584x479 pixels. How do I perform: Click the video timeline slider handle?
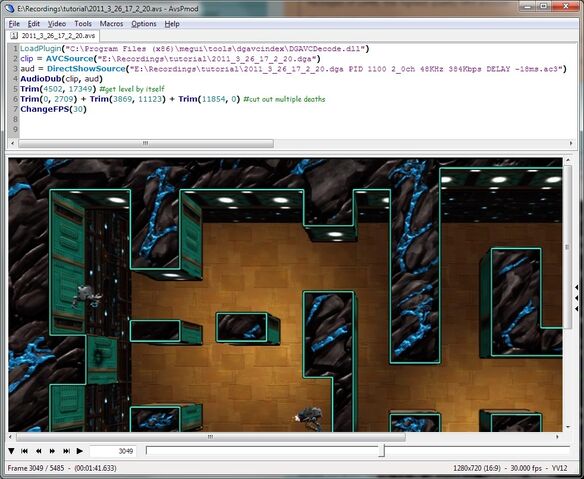pyautogui.click(x=382, y=450)
